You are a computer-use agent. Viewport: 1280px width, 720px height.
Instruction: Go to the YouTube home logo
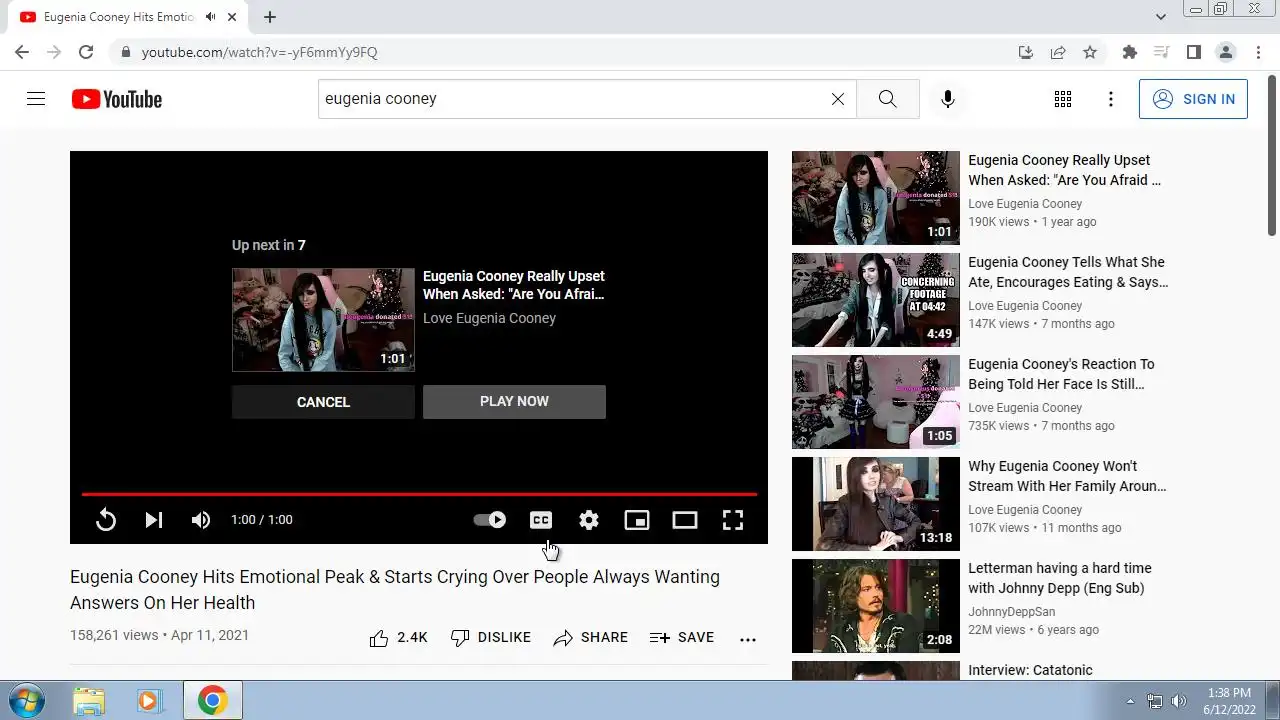116,99
